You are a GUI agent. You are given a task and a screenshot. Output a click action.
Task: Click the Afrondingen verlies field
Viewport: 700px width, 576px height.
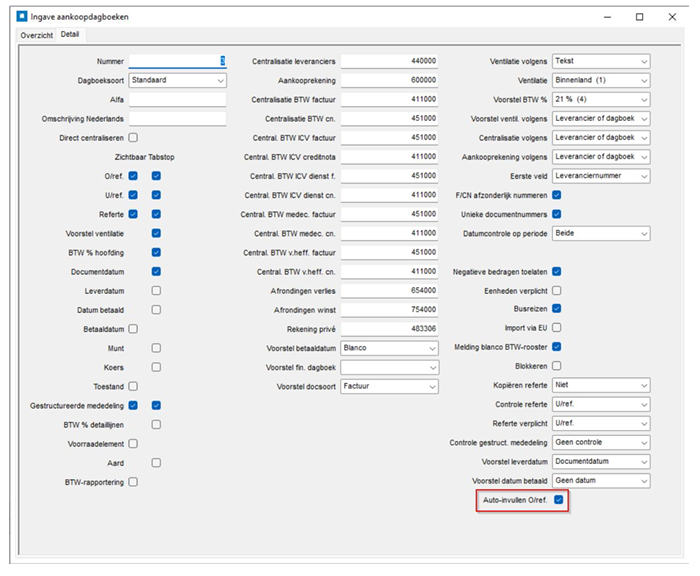[x=389, y=291]
